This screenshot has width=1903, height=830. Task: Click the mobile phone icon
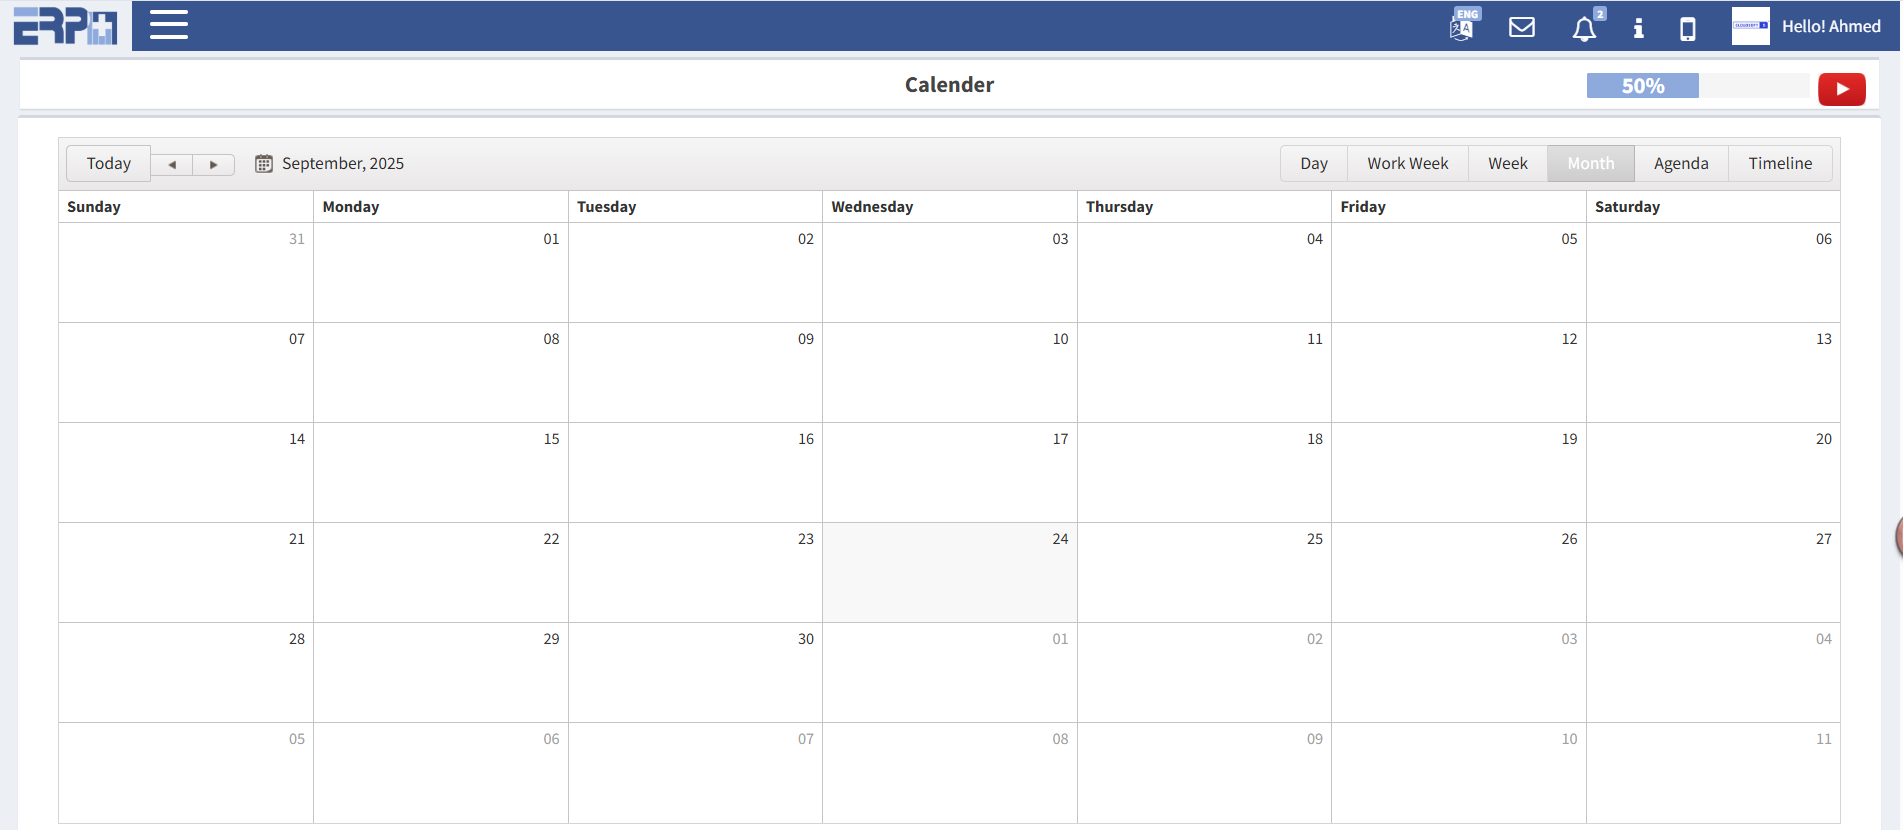1688,29
